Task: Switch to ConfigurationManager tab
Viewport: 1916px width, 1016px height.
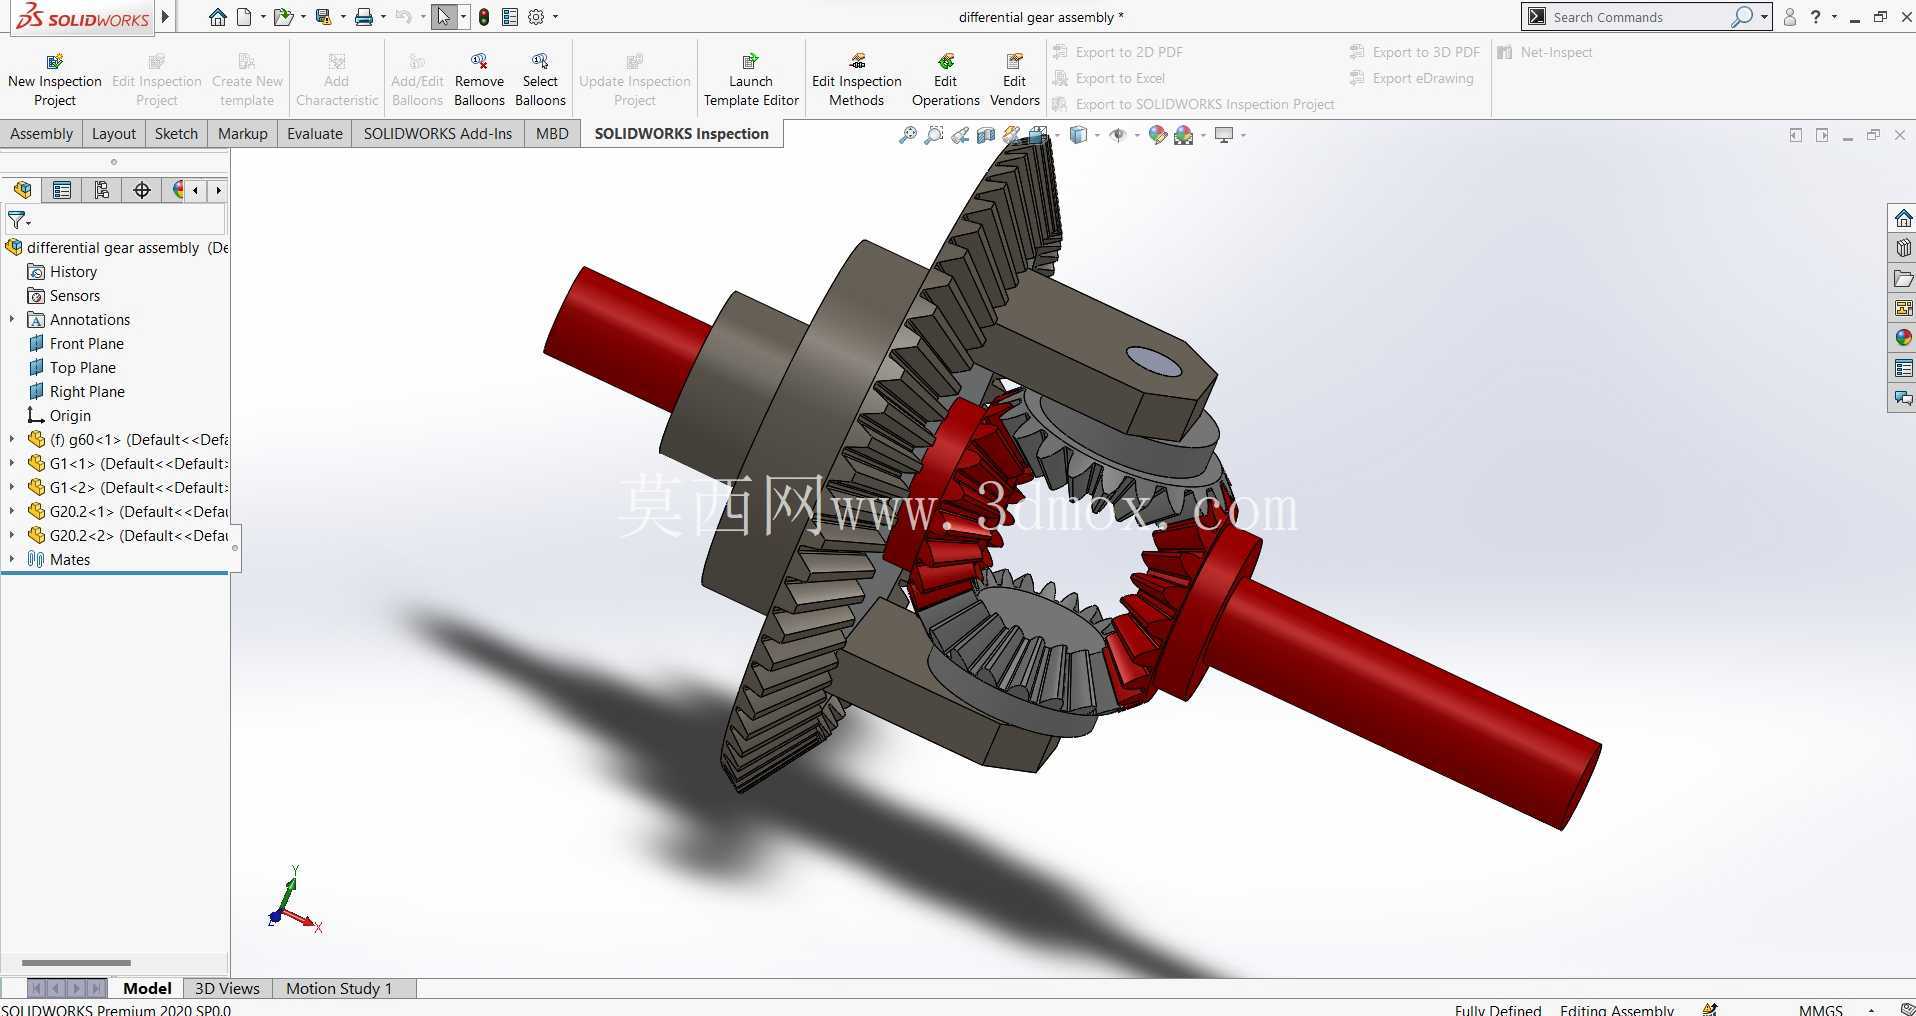Action: click(102, 190)
